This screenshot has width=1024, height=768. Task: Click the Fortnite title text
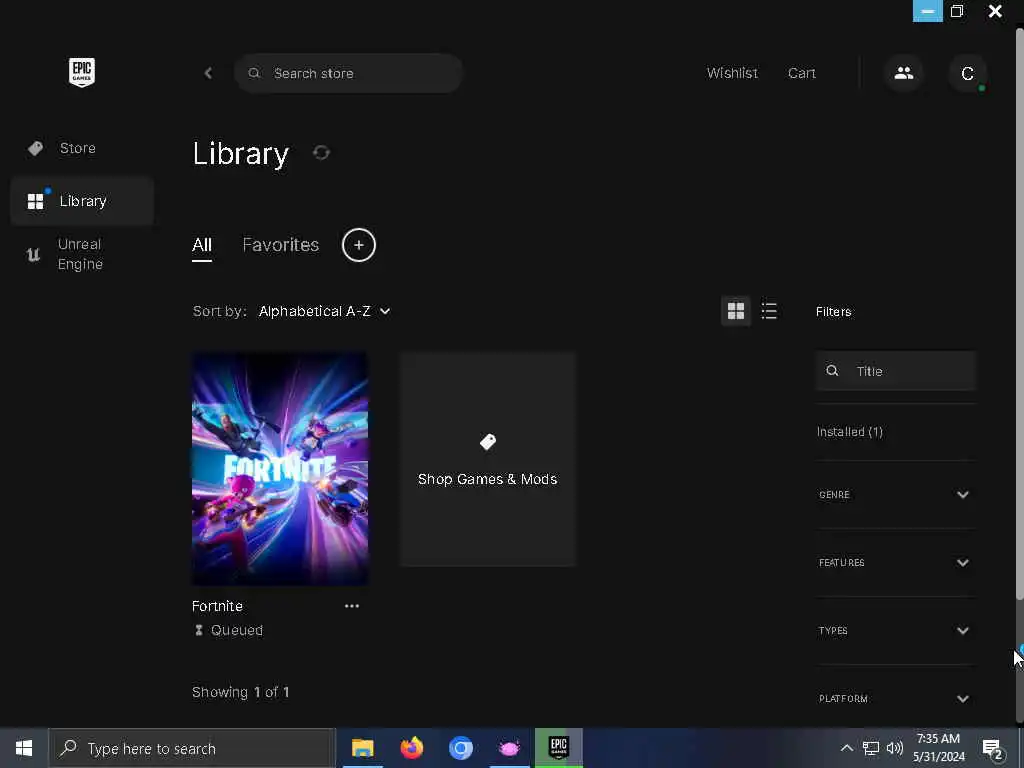pyautogui.click(x=217, y=606)
